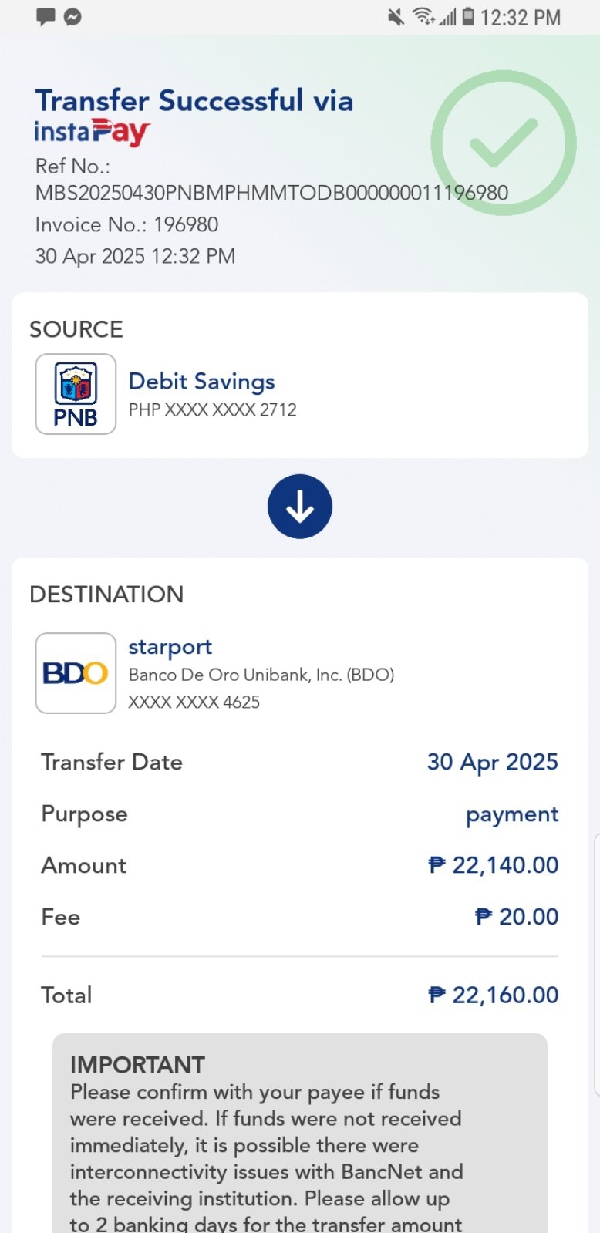The height and width of the screenshot is (1233, 600).
Task: Tap the Fee value ₱ 20.00
Action: [x=516, y=917]
